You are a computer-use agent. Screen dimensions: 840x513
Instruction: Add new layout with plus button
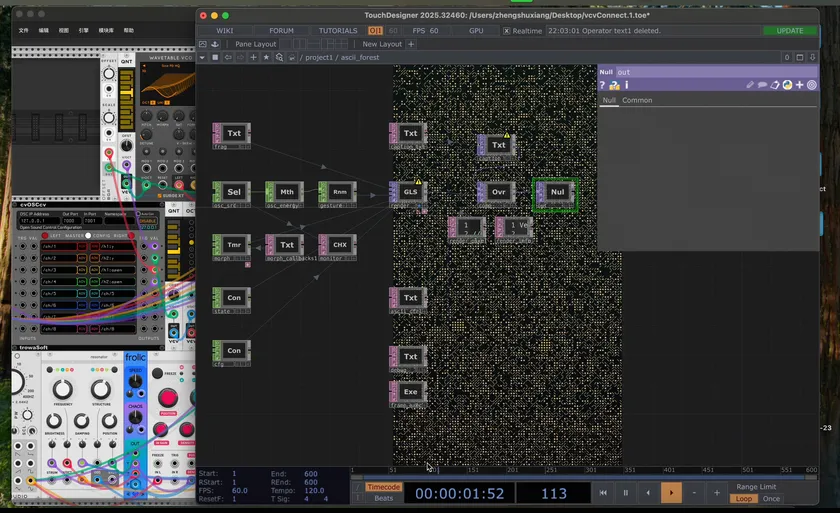(x=411, y=44)
